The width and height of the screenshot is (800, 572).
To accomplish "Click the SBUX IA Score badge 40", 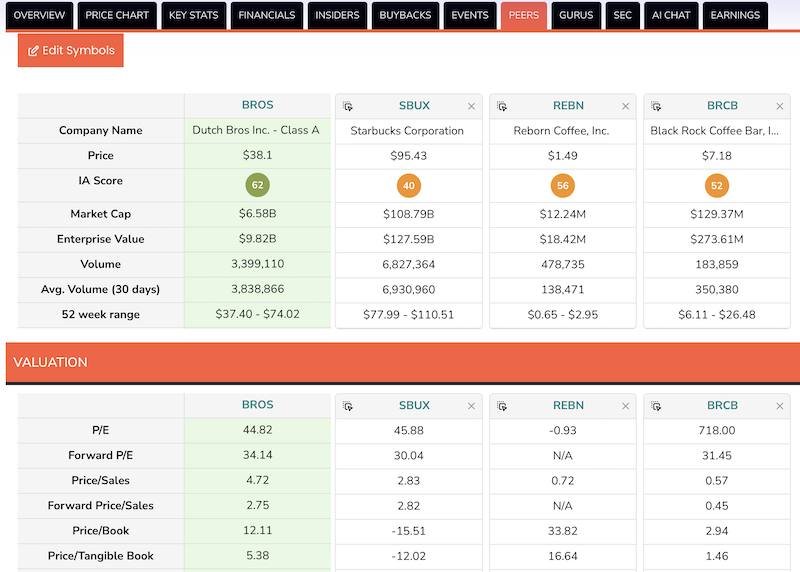I will pyautogui.click(x=409, y=186).
